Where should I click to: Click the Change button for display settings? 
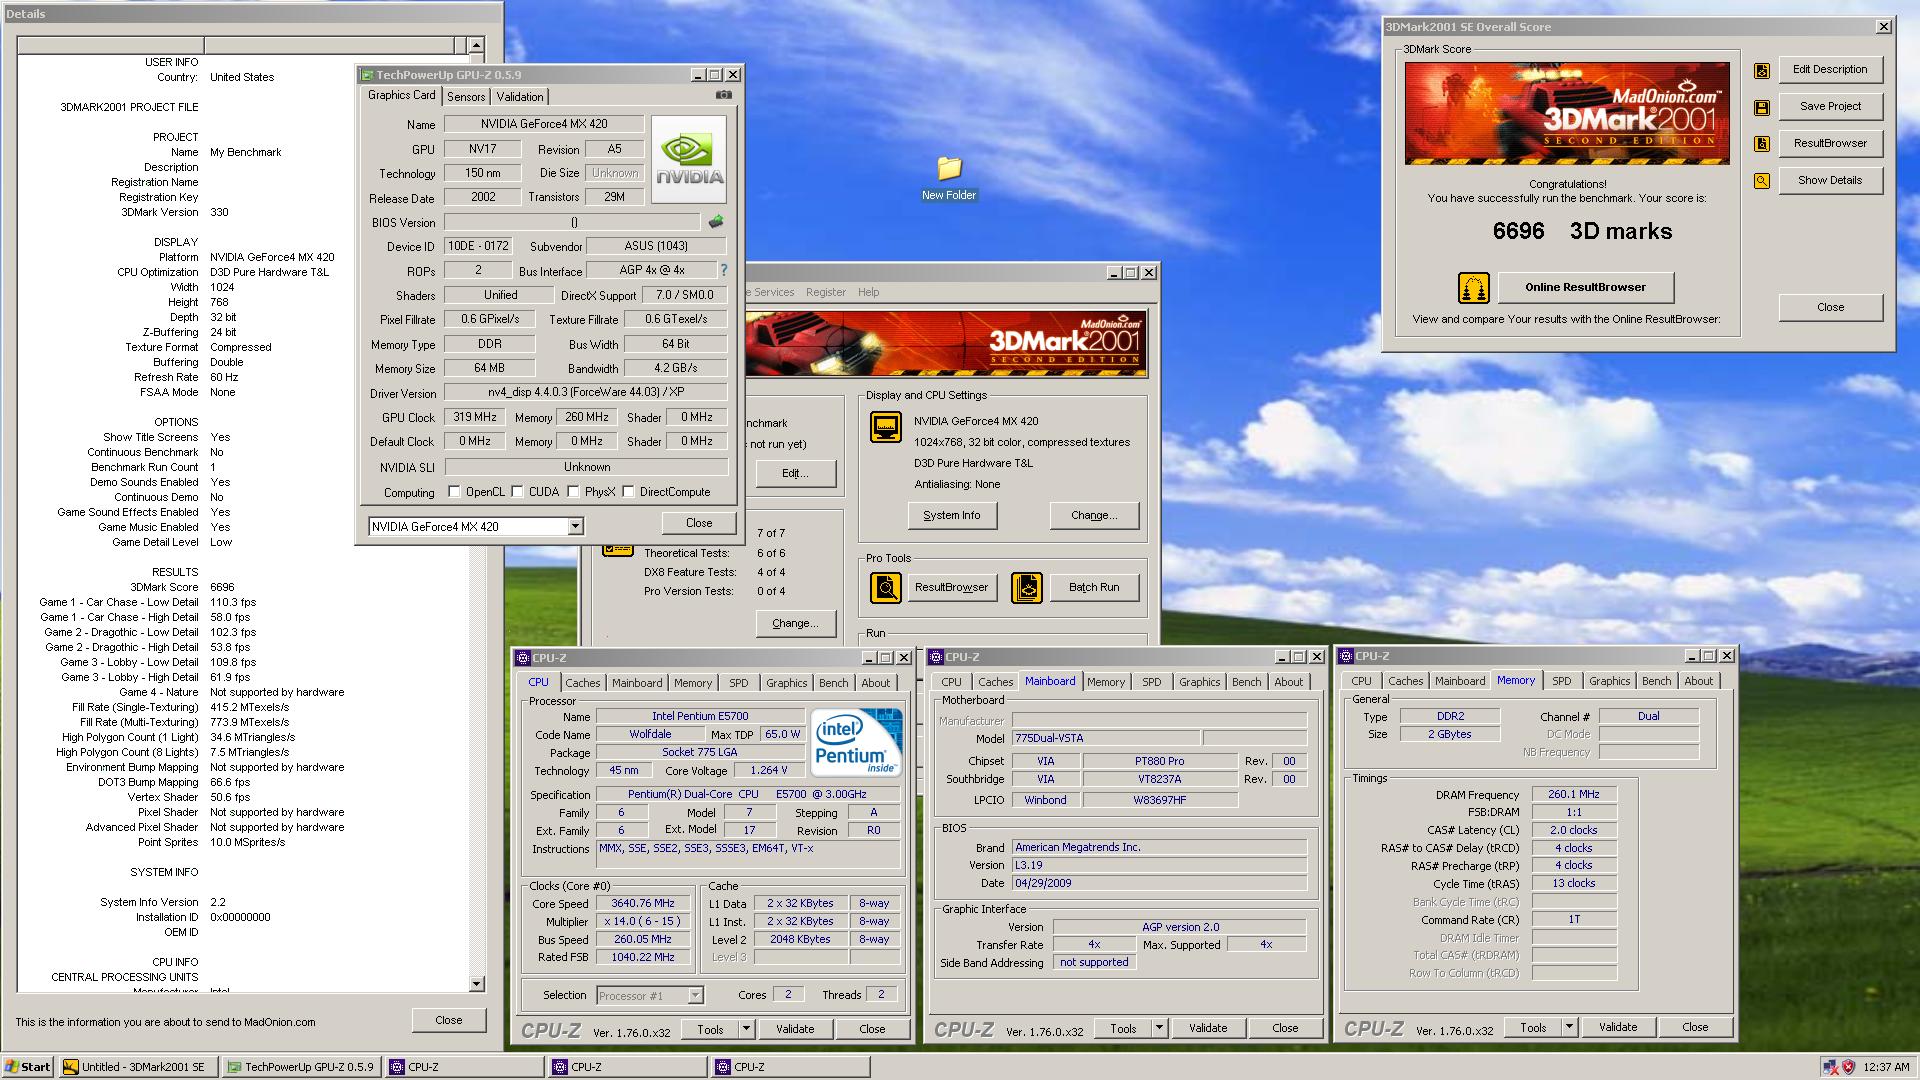1094,515
